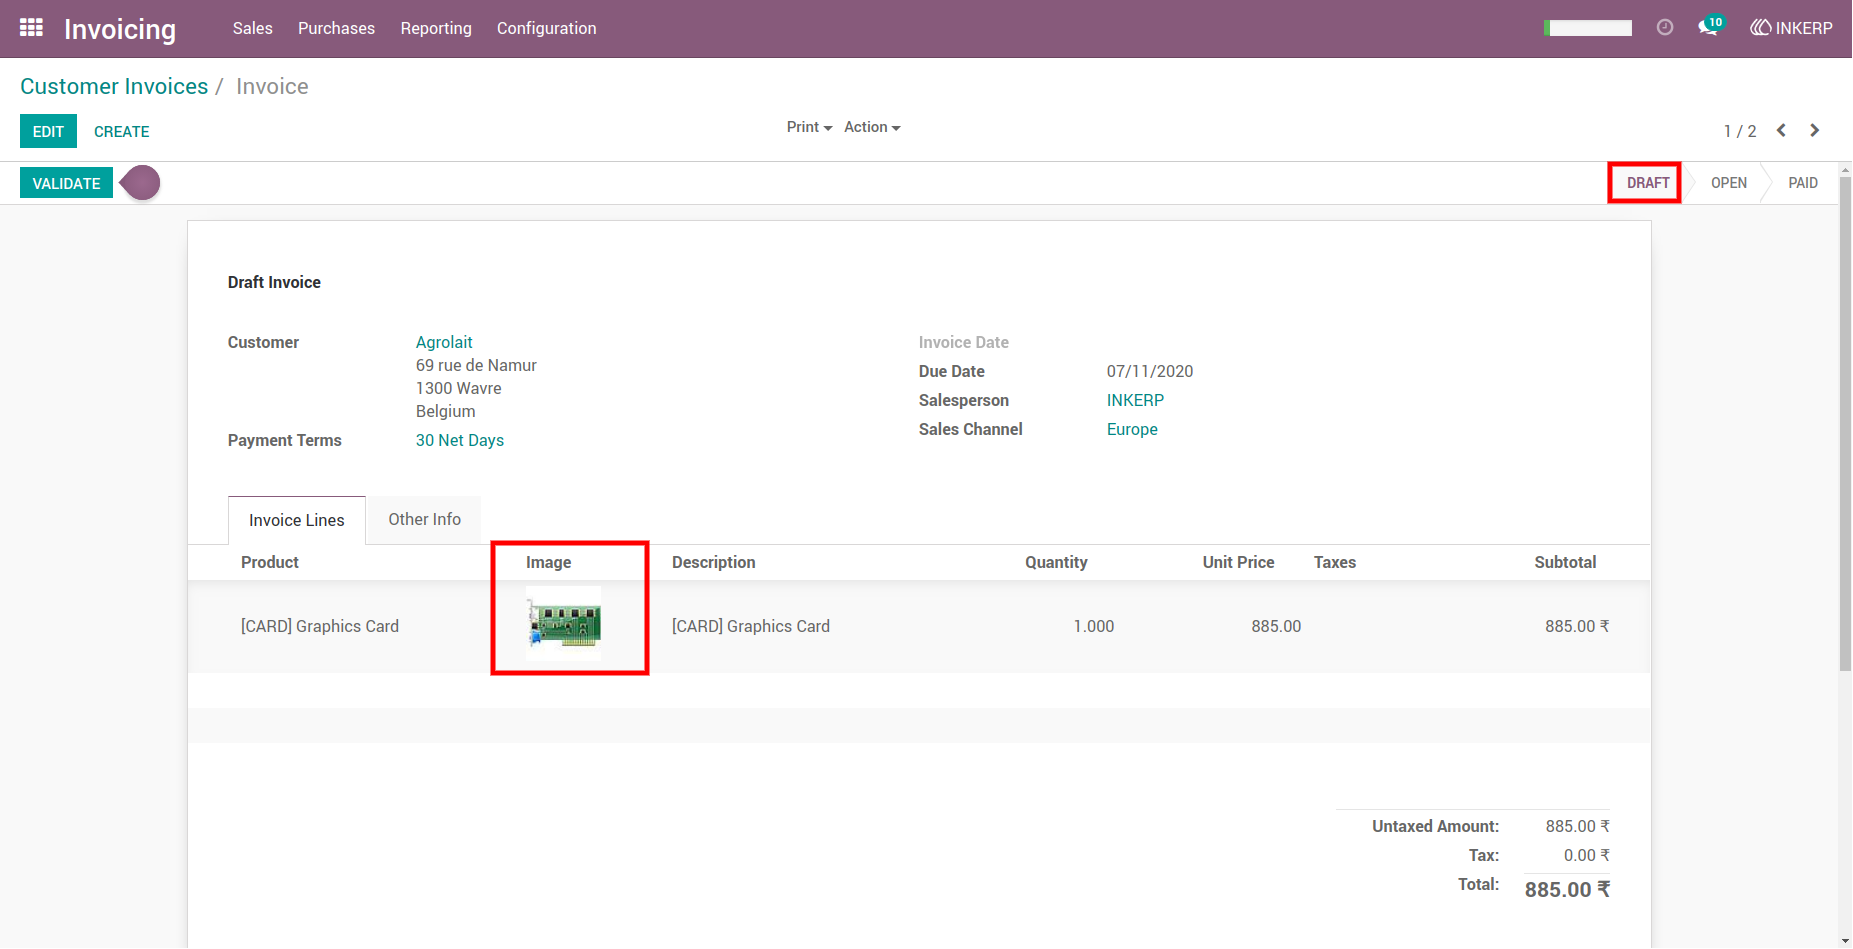The height and width of the screenshot is (949, 1853).
Task: Click the Invoicing app title
Action: tap(120, 29)
